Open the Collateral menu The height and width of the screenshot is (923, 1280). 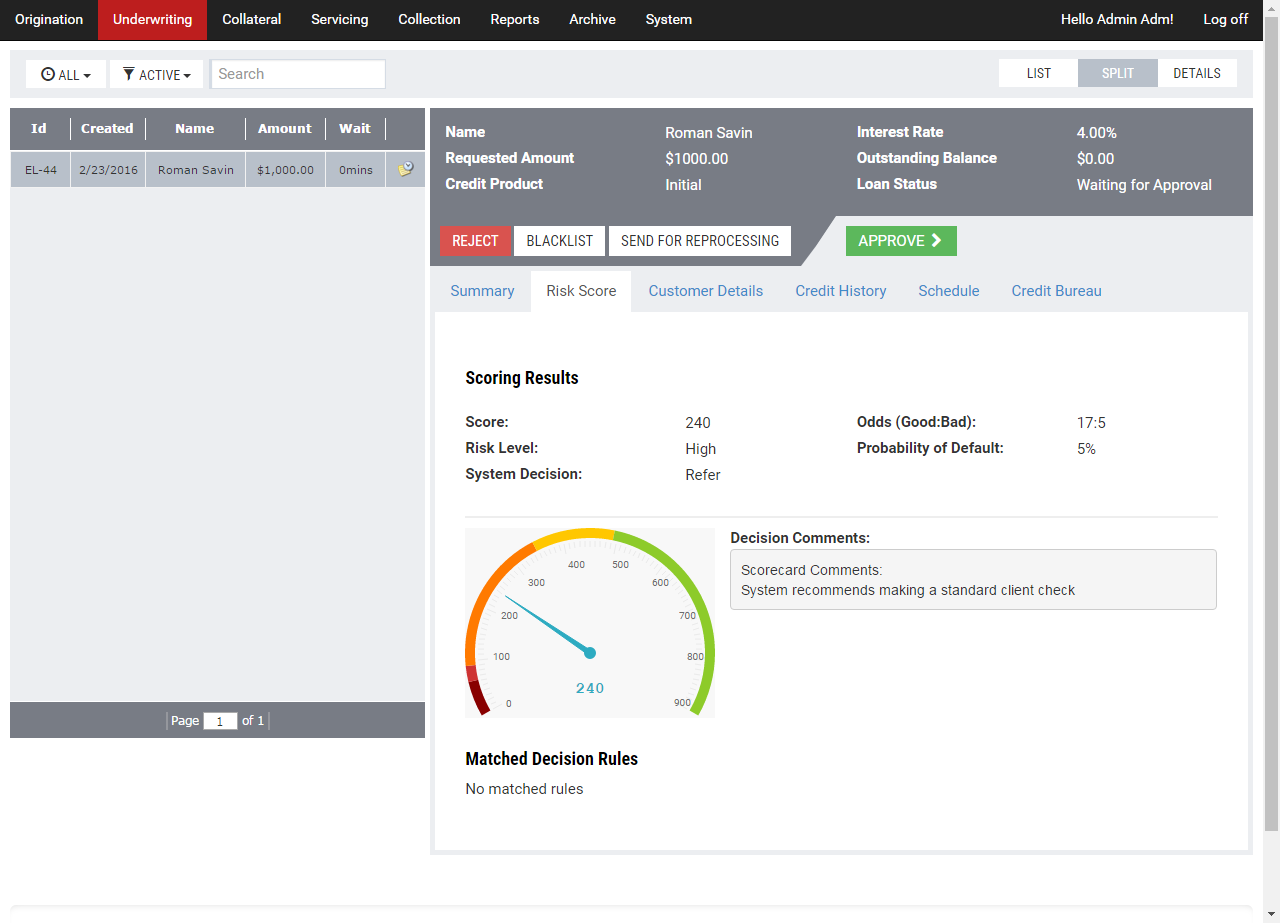[252, 20]
